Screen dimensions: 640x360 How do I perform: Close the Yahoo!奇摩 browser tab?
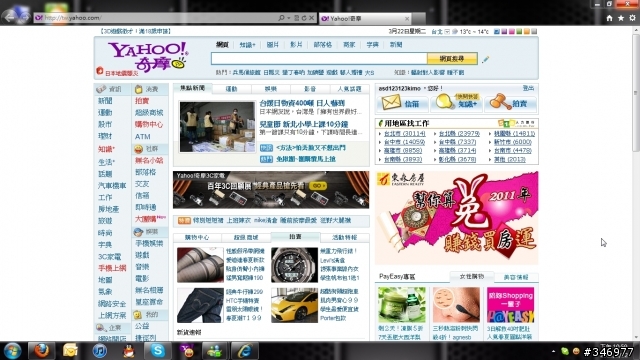[407, 18]
